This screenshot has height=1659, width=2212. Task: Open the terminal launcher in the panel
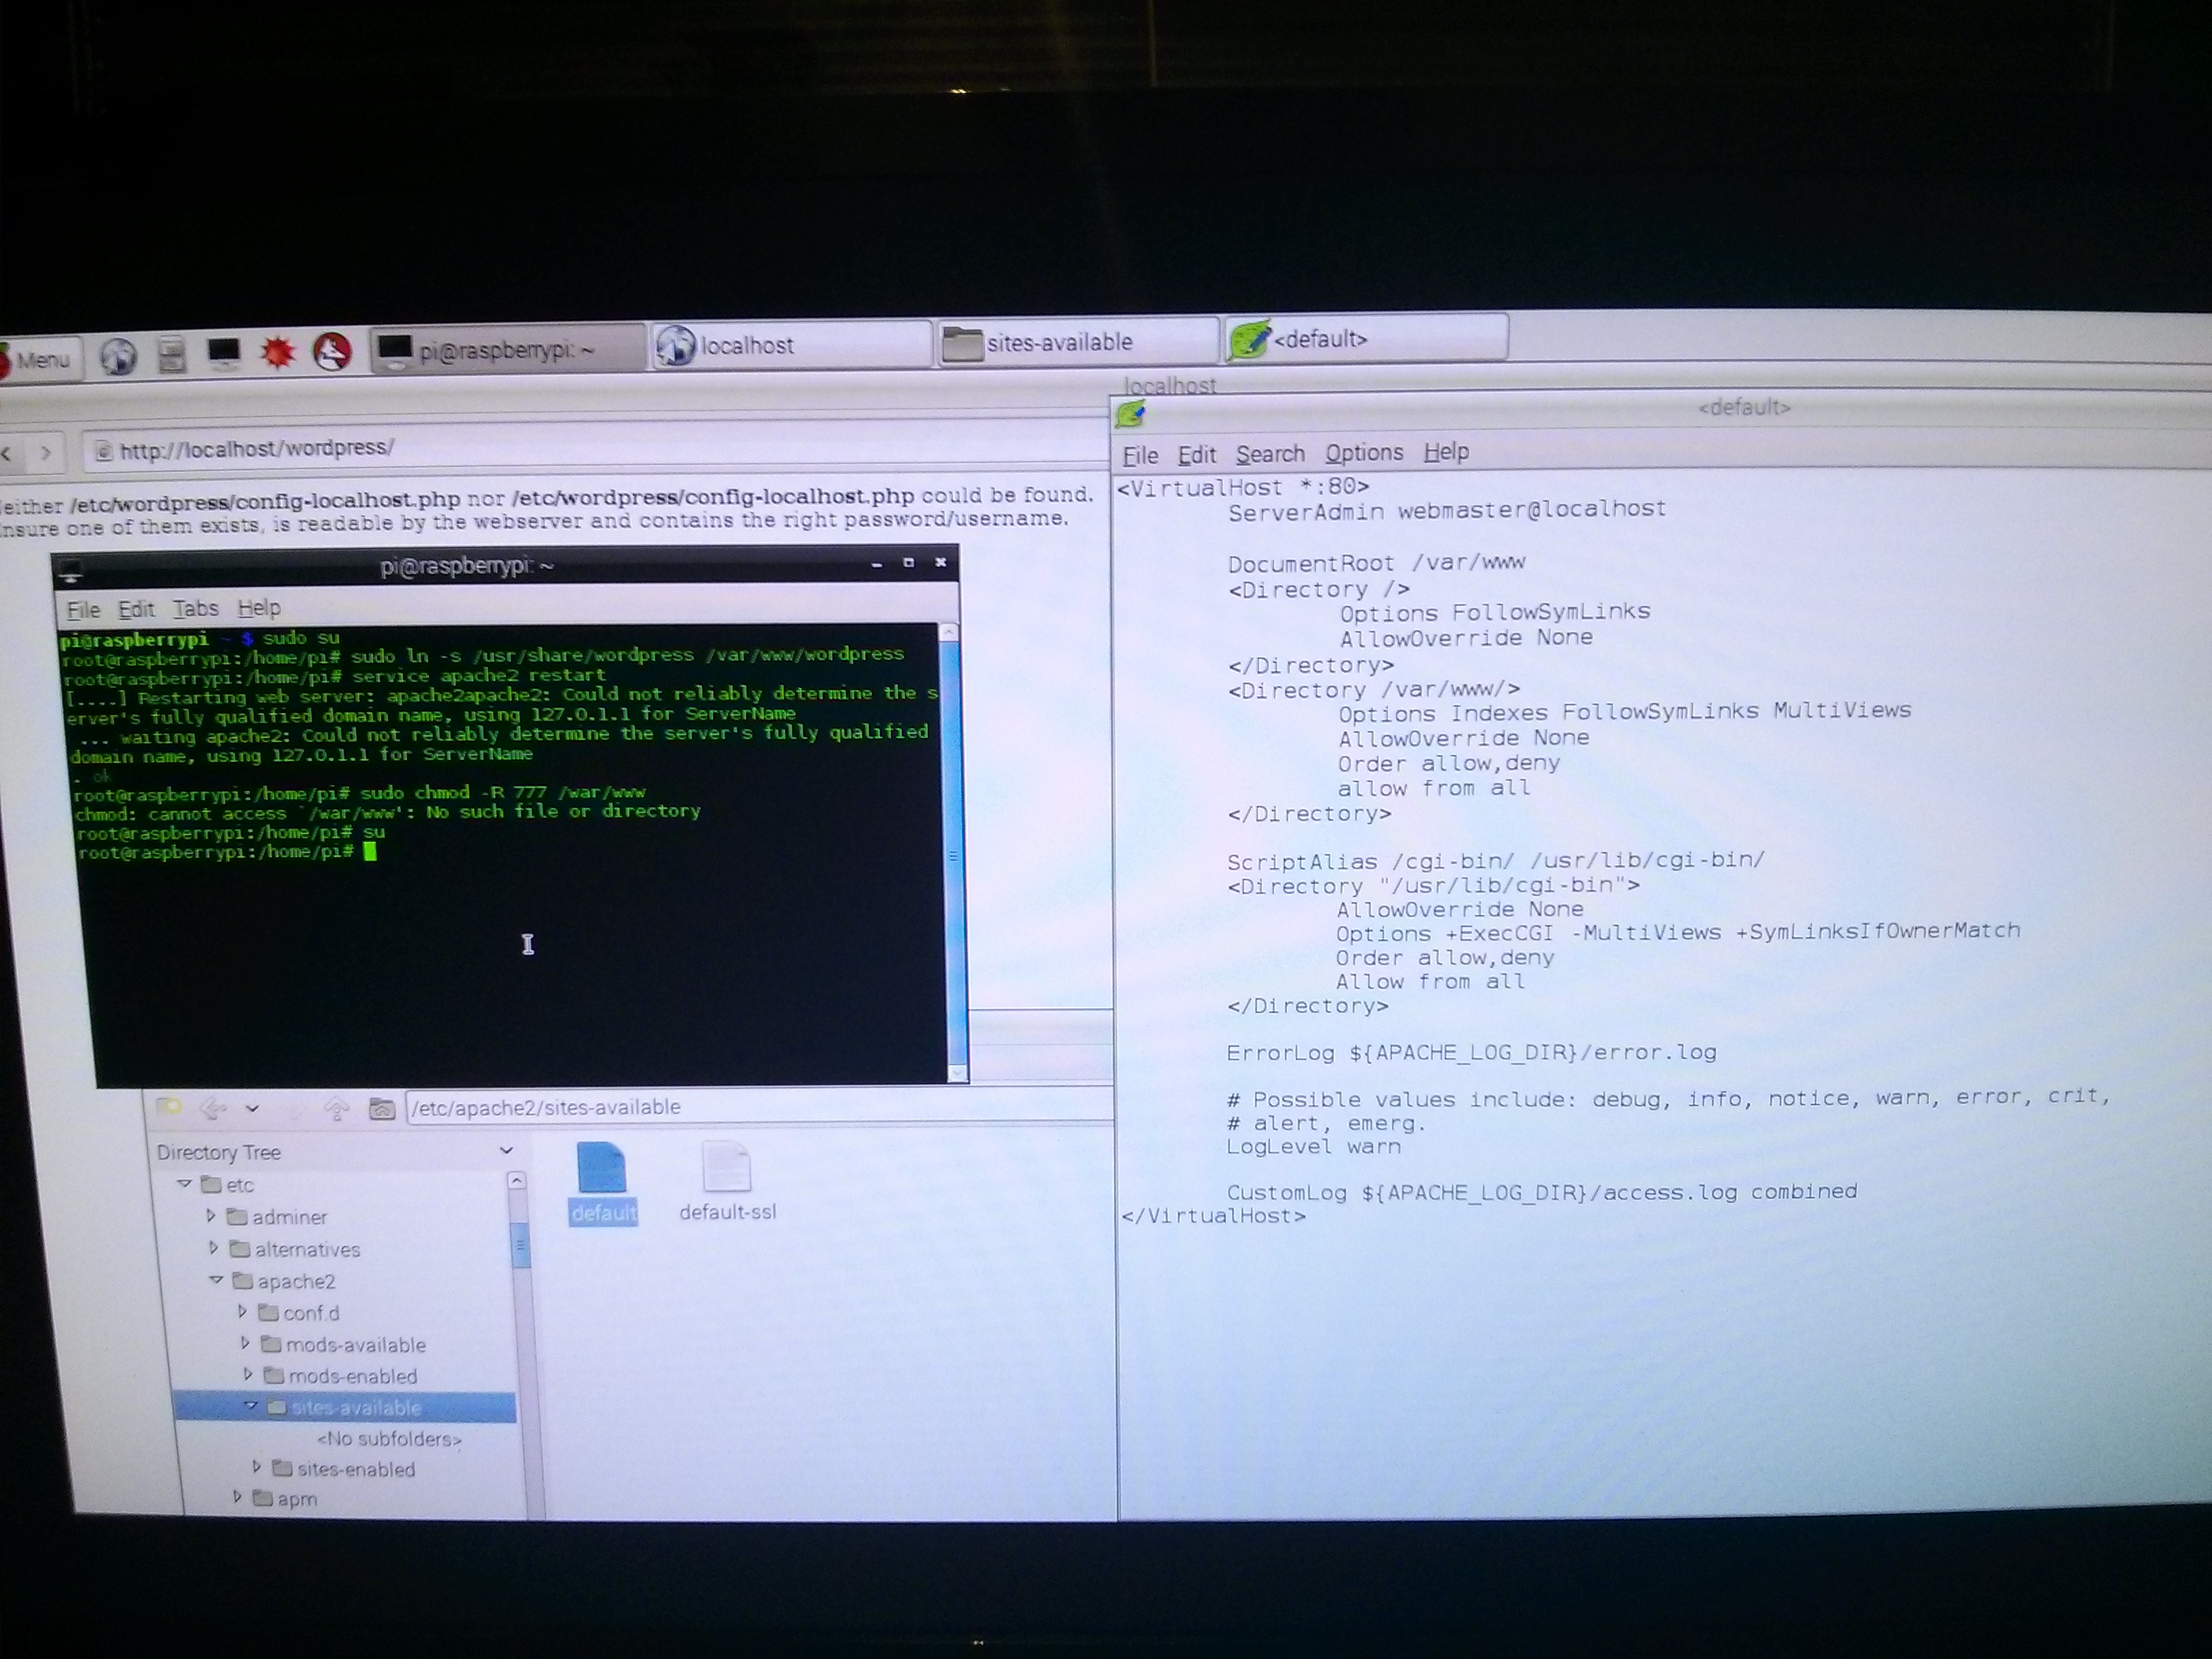[x=223, y=353]
